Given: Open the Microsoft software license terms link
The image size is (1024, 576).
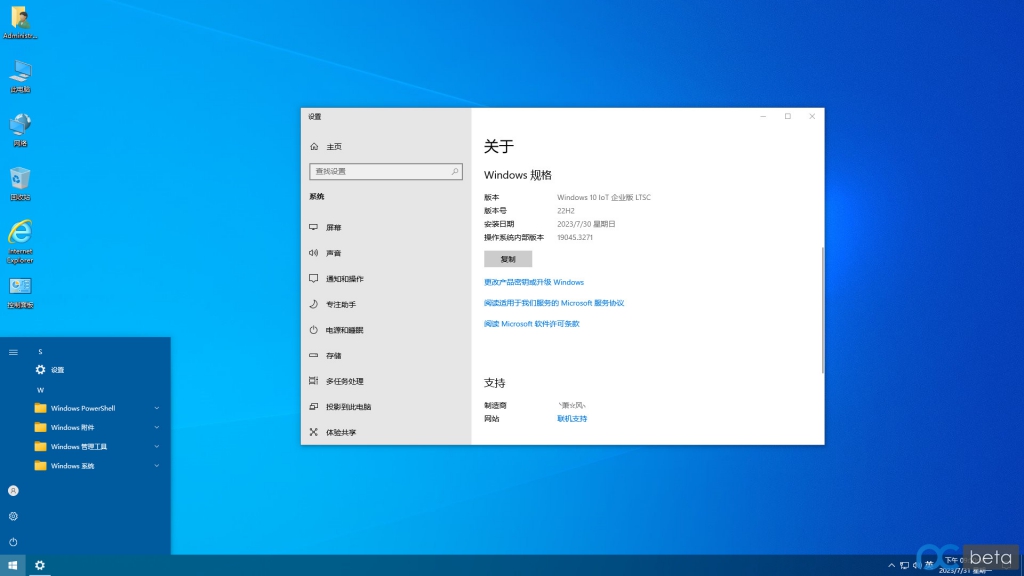Looking at the screenshot, I should [532, 324].
